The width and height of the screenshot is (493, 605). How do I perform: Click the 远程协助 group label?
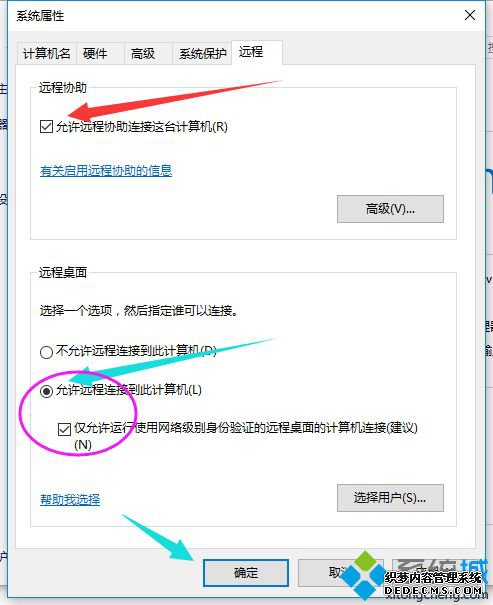(x=62, y=88)
